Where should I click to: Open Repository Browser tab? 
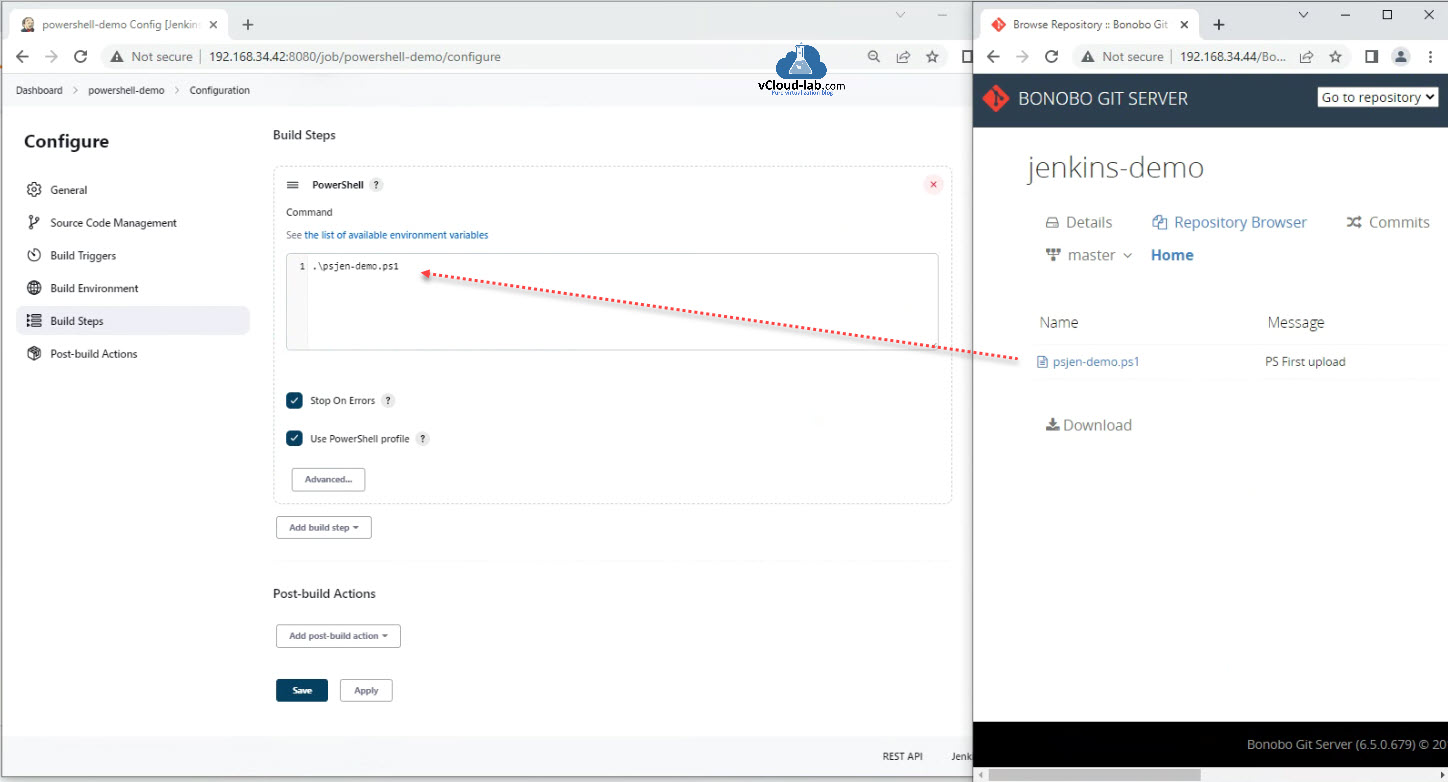click(x=1229, y=222)
